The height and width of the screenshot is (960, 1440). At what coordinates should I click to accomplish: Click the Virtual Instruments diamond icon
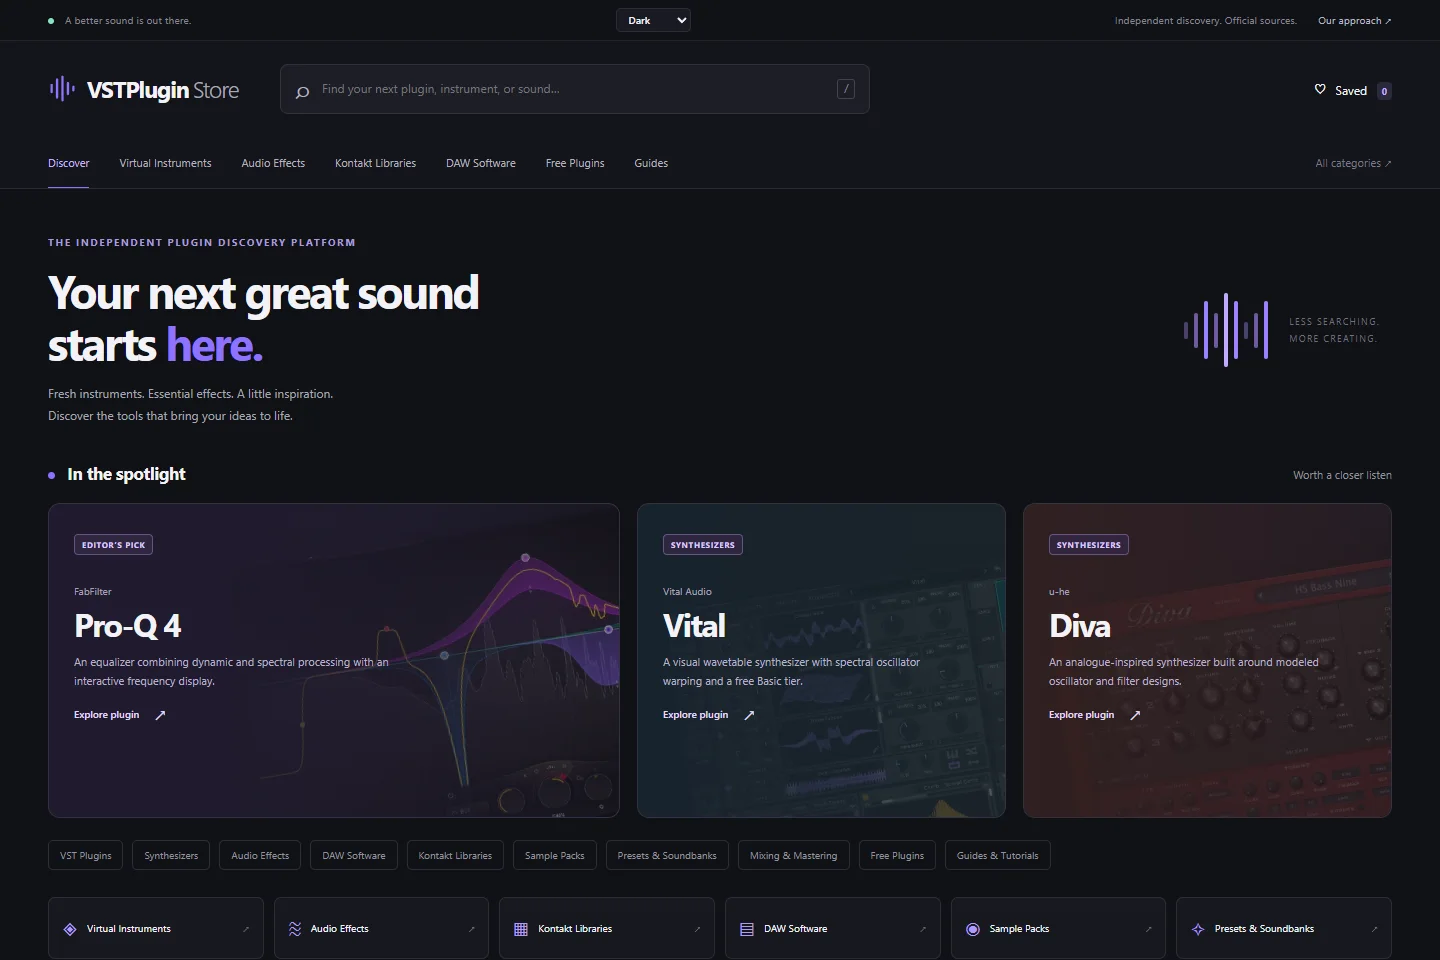click(x=70, y=929)
